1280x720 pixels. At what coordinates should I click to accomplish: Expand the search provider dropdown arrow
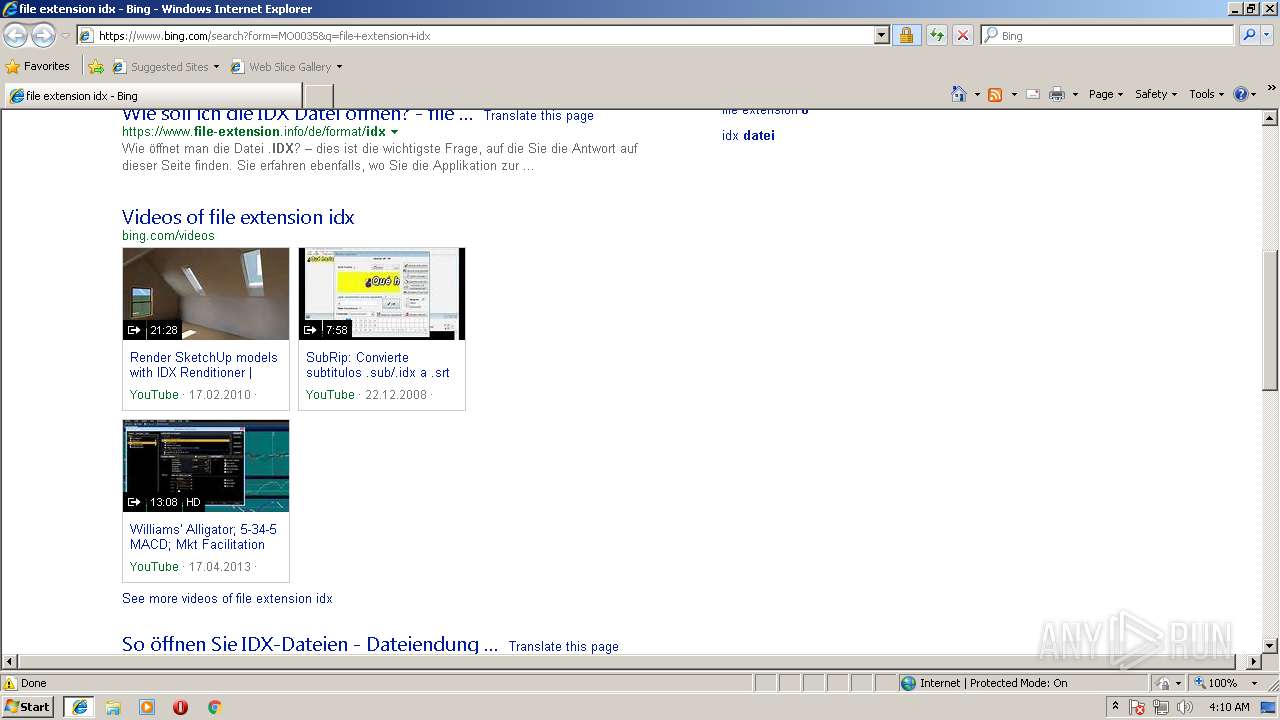(x=1267, y=35)
